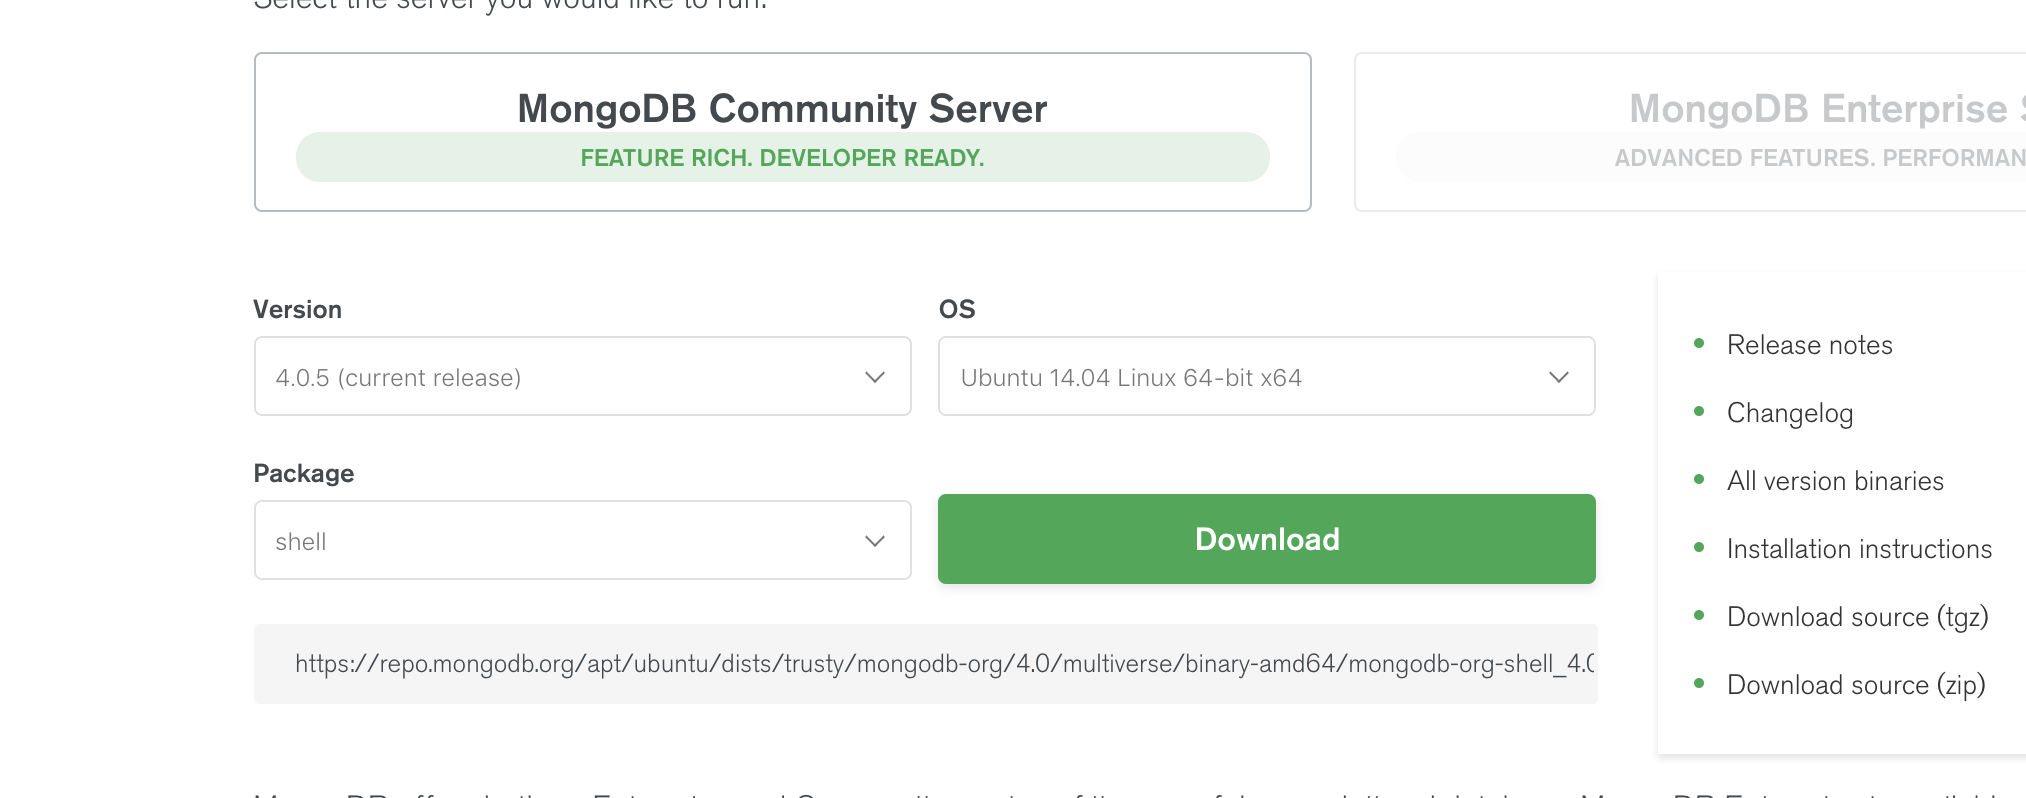2026x798 pixels.
Task: Open the OS dropdown showing Ubuntu 14.04
Action: pyautogui.click(x=1266, y=376)
